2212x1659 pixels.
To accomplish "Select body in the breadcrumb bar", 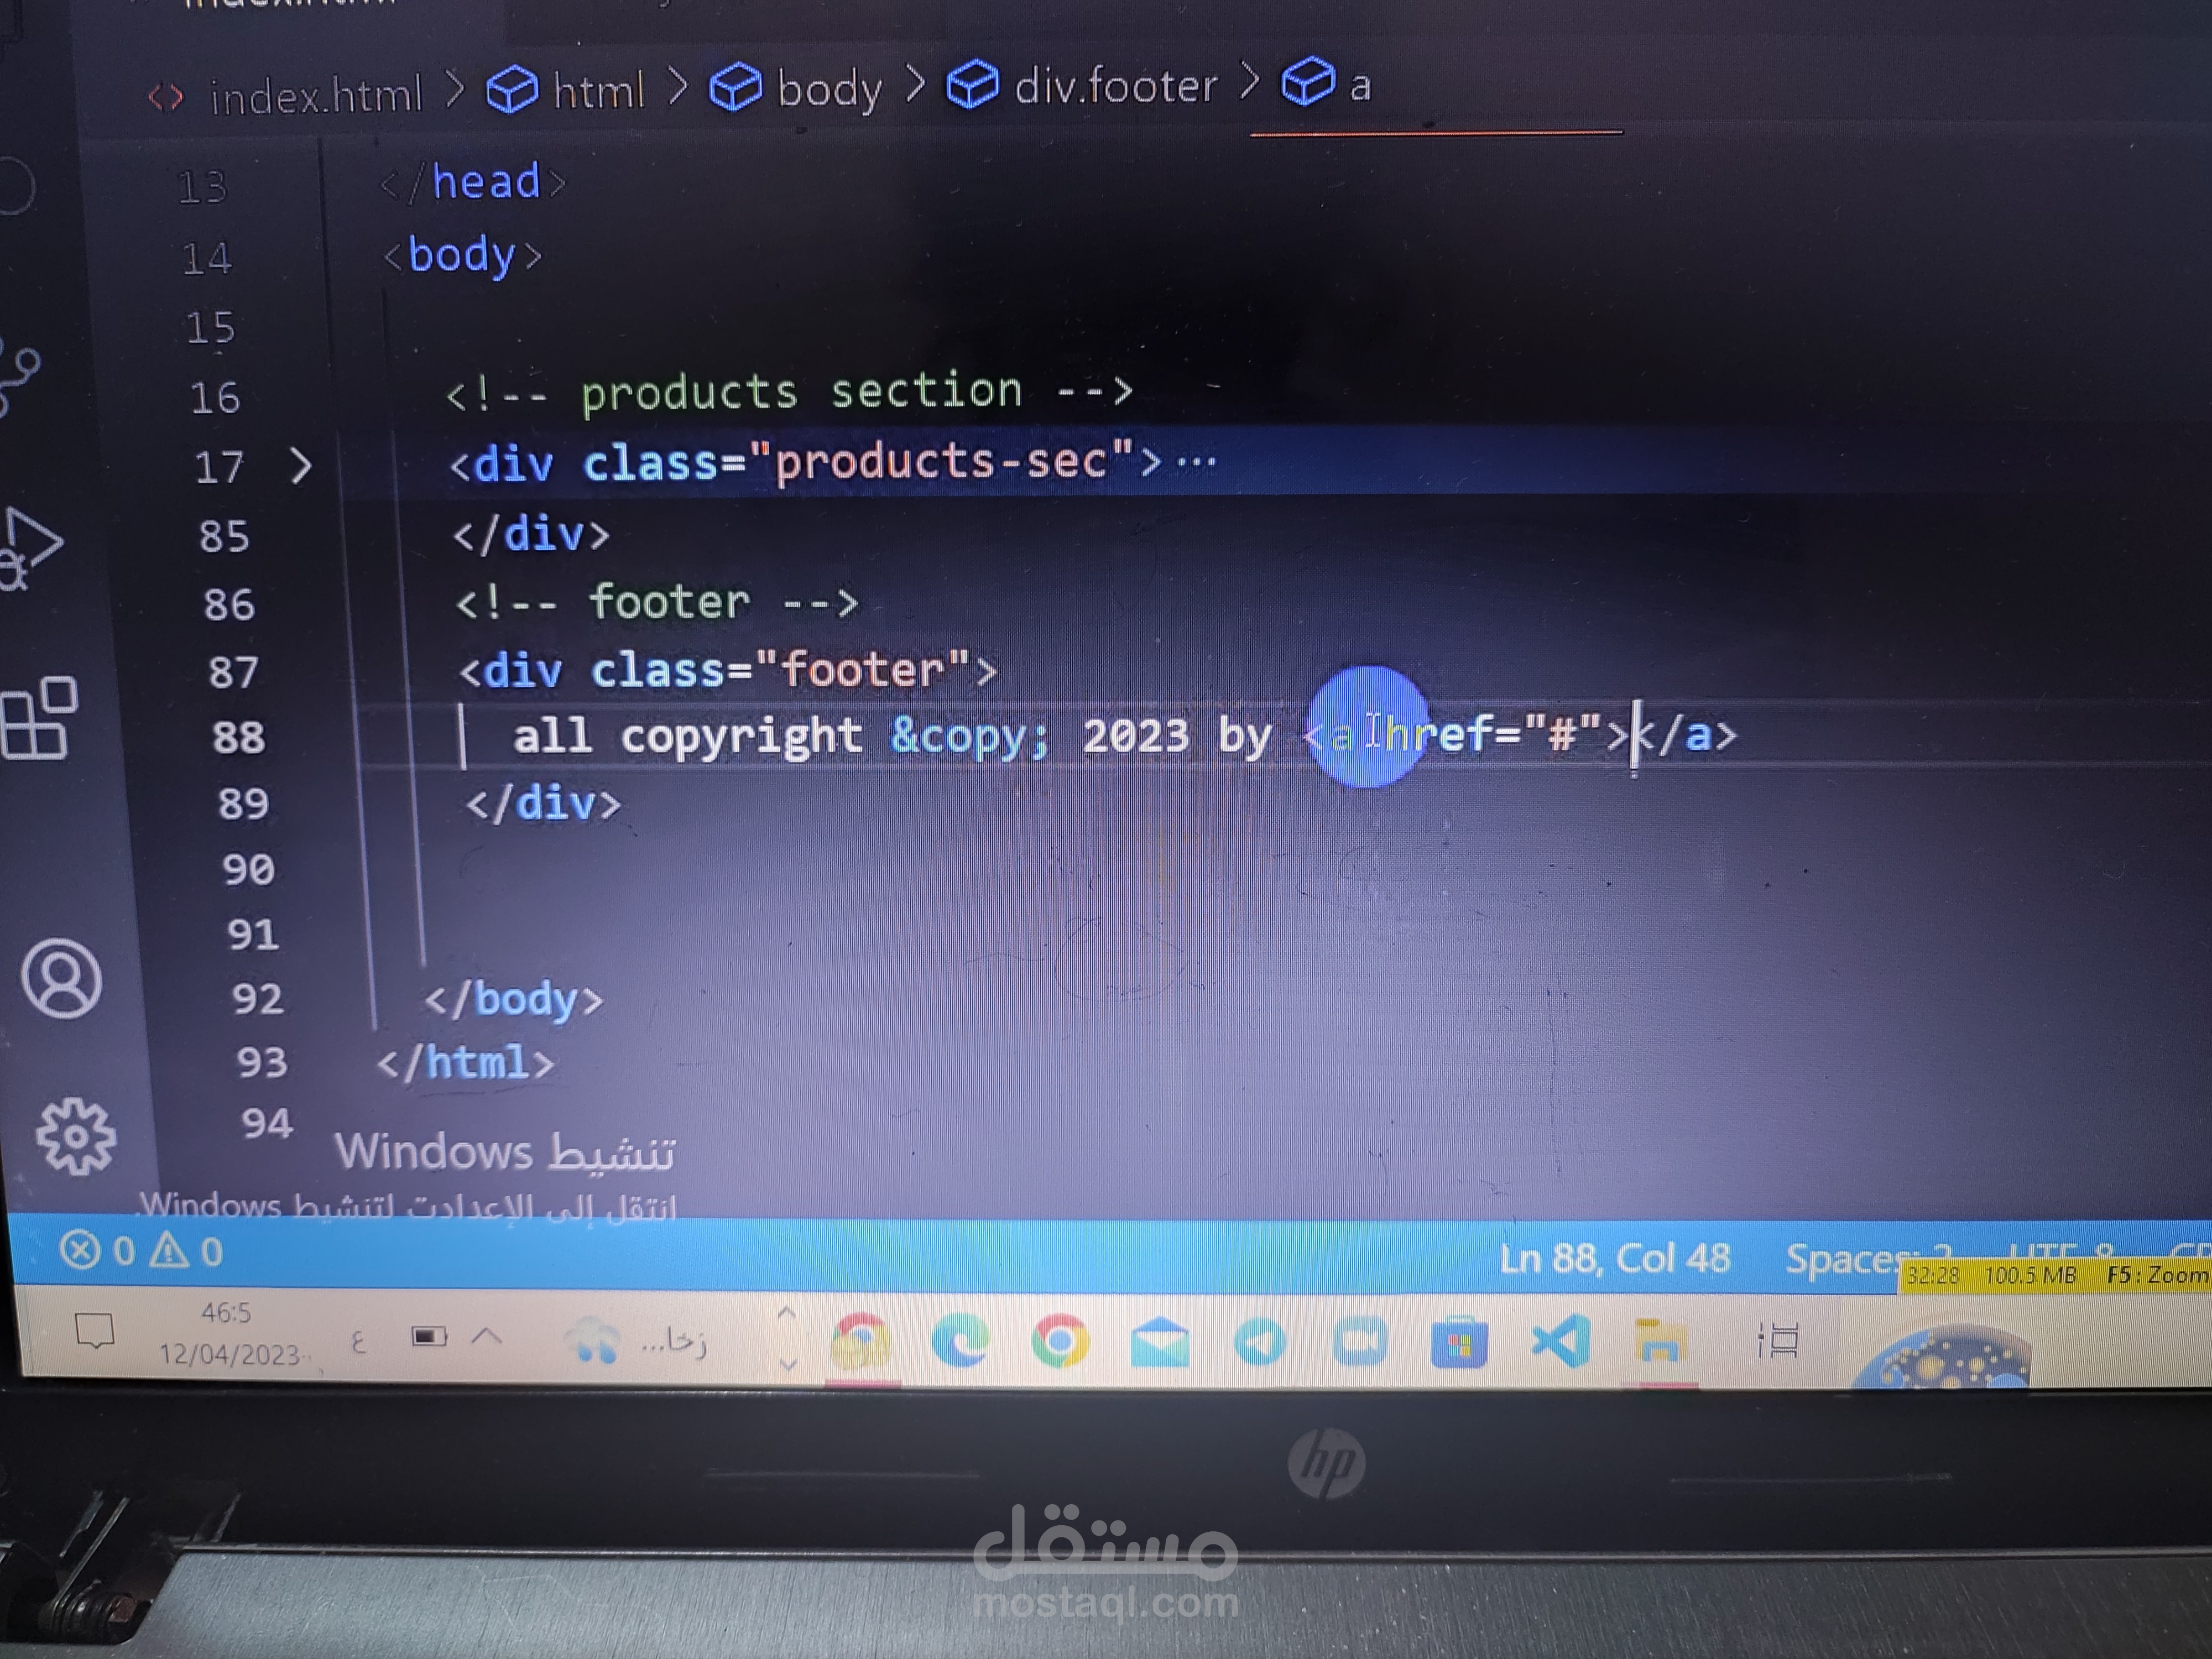I will click(829, 88).
